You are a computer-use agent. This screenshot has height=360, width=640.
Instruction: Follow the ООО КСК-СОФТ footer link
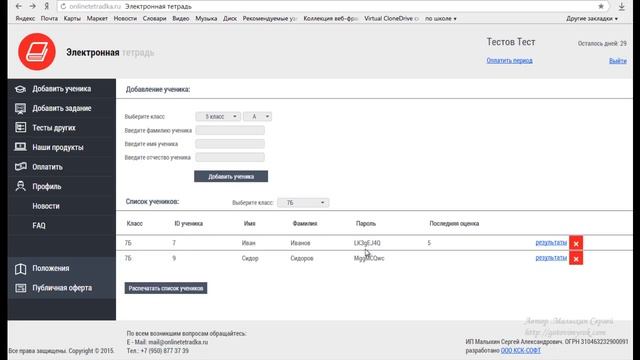click(x=521, y=351)
